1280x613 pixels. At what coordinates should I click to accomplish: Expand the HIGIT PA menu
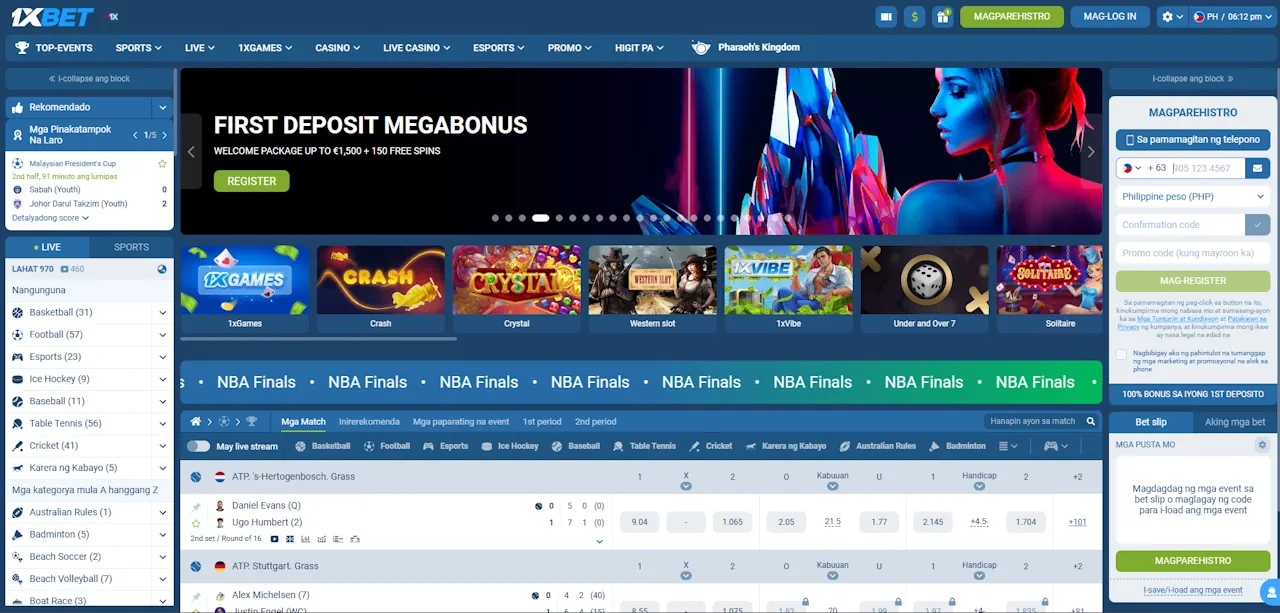tap(639, 47)
